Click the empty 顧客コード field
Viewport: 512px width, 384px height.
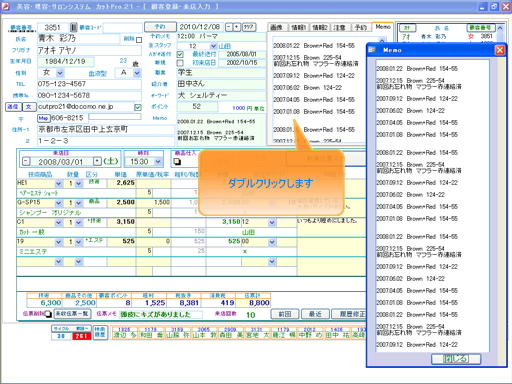123,27
